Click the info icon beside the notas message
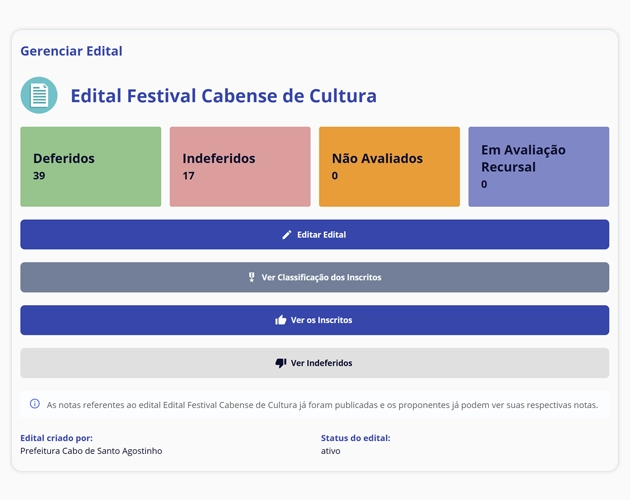 pyautogui.click(x=35, y=405)
